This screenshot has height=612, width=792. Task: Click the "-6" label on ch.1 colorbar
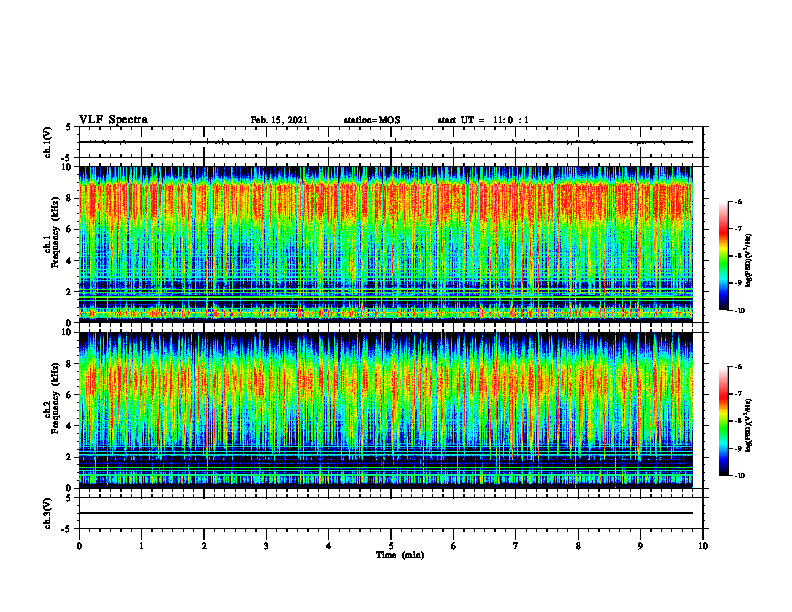click(x=738, y=201)
